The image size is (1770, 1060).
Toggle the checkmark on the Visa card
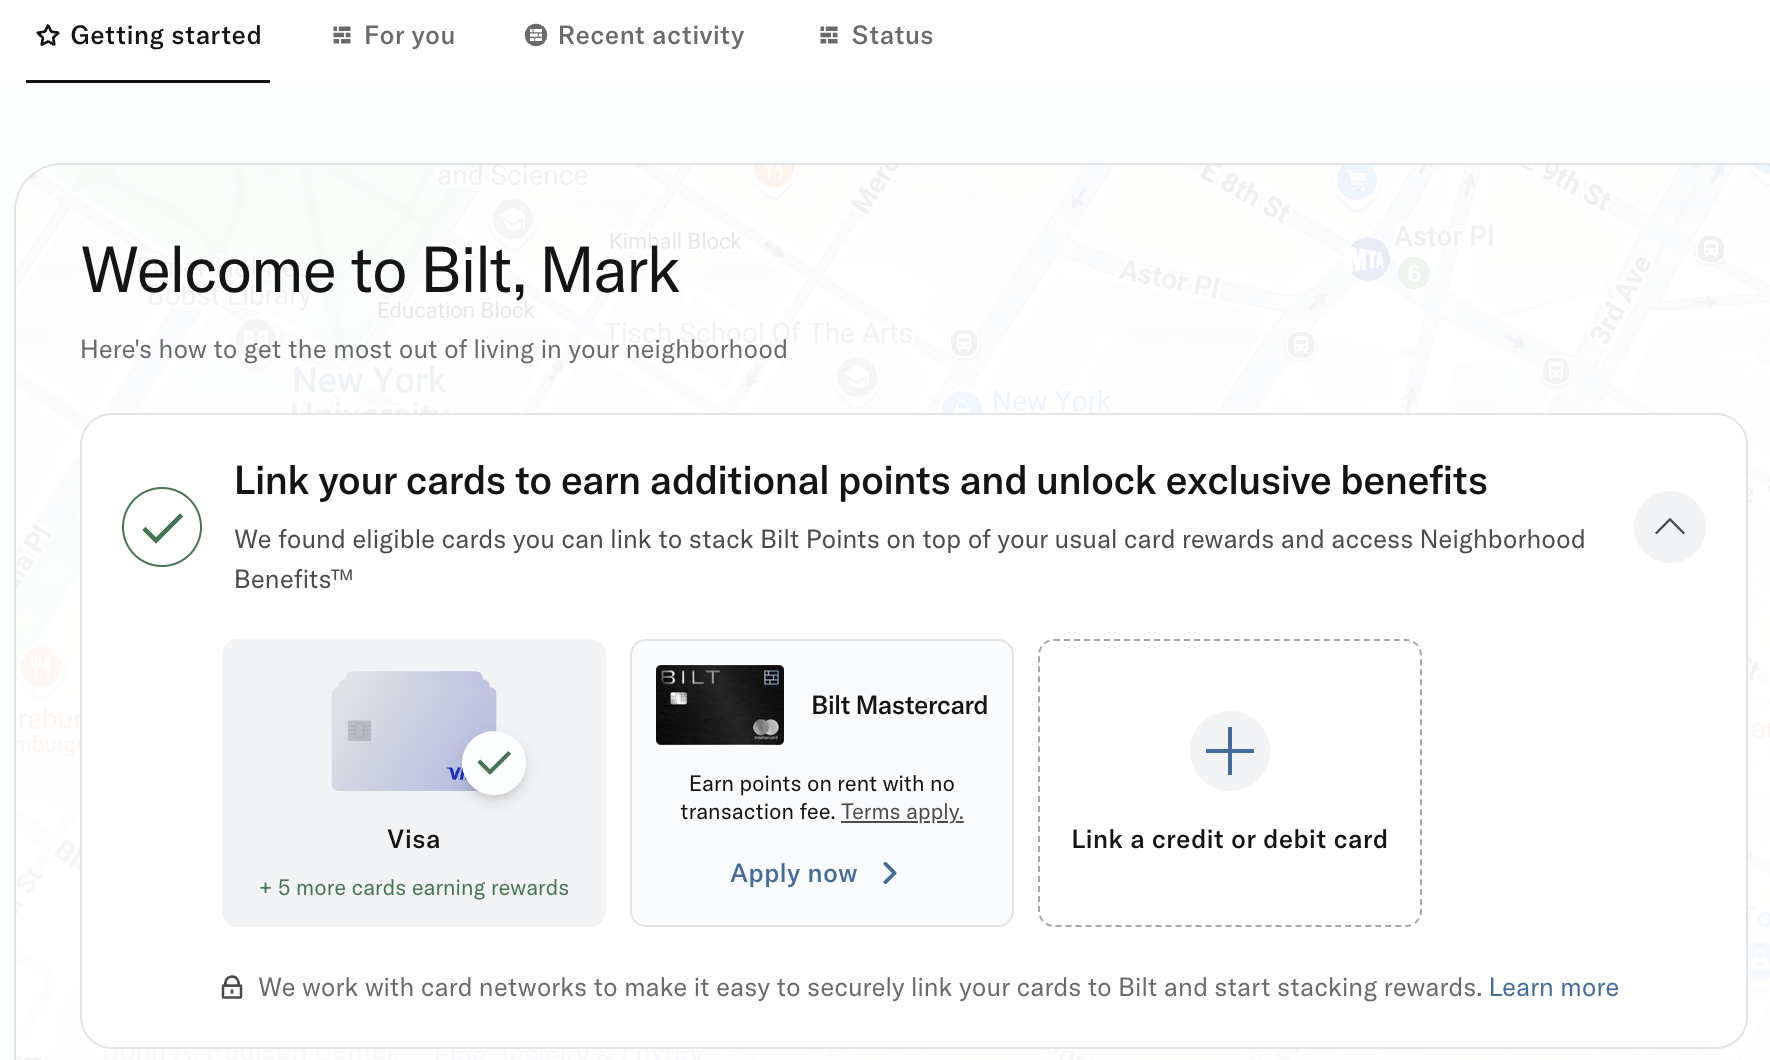[x=493, y=762]
